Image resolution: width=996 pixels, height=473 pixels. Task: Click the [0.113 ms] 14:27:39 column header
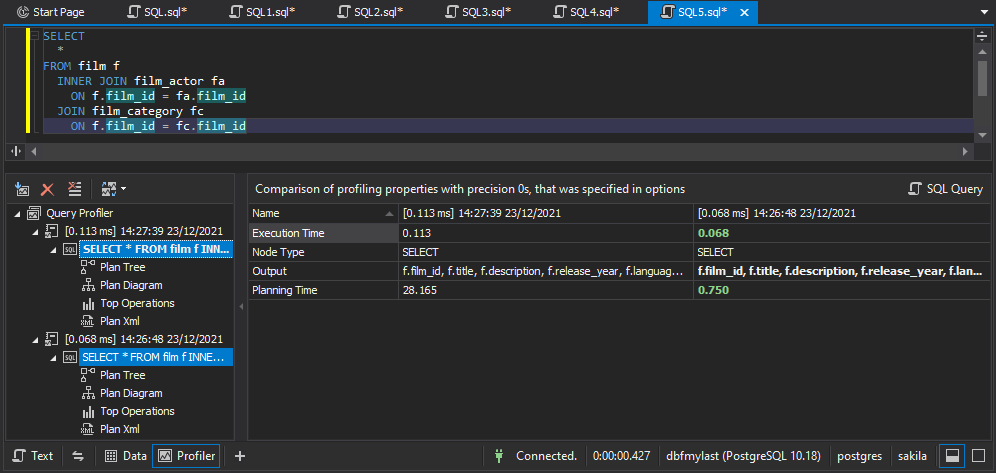546,213
